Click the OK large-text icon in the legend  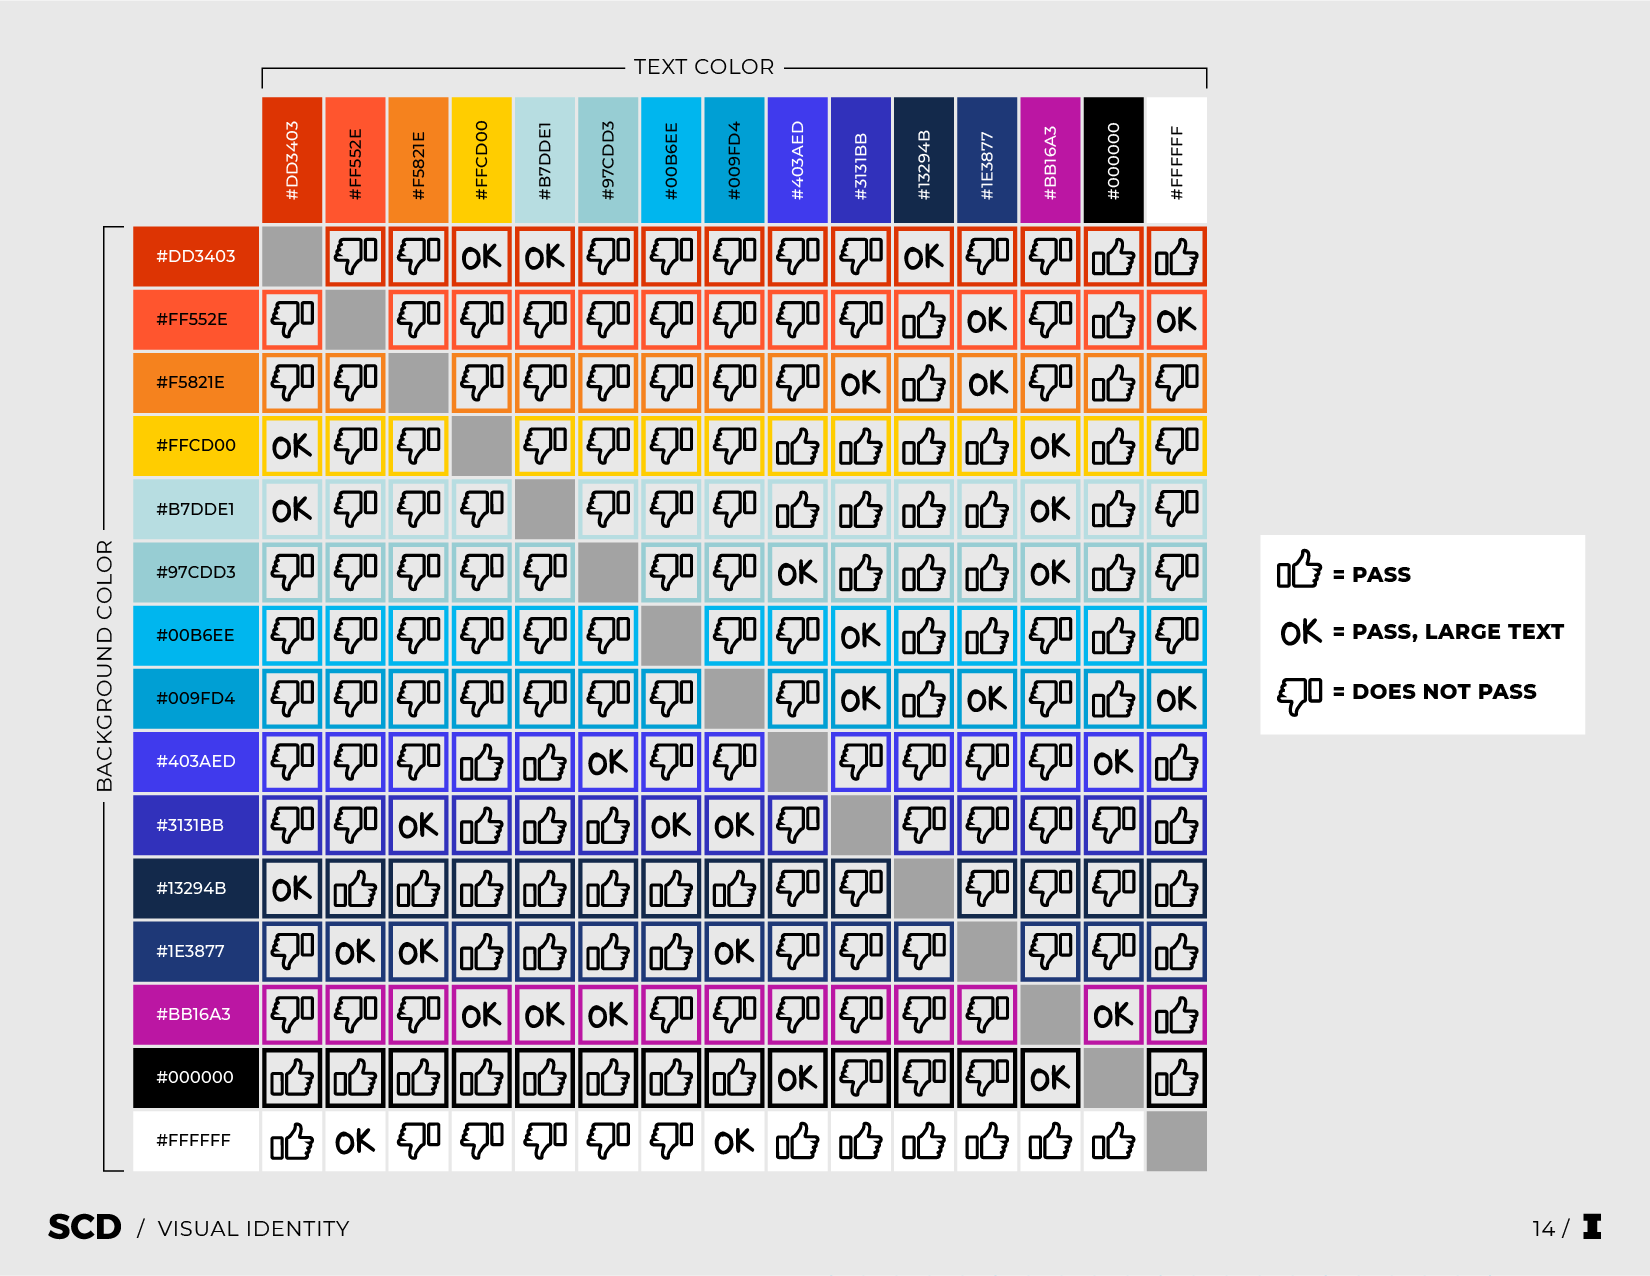click(x=1300, y=632)
